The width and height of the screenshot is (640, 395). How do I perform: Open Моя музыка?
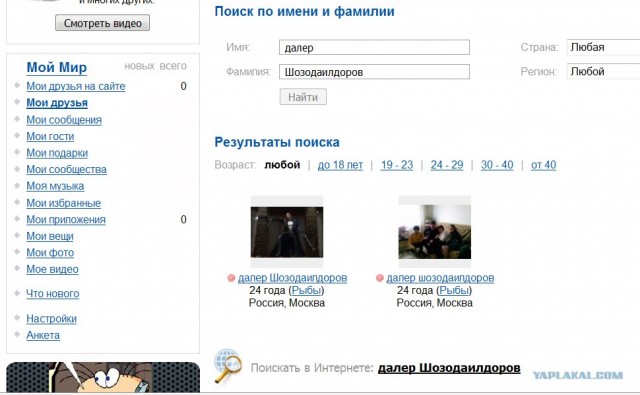click(x=55, y=186)
